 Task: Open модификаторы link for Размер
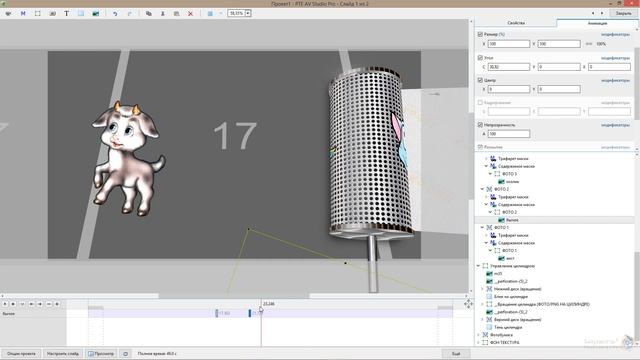pos(615,35)
